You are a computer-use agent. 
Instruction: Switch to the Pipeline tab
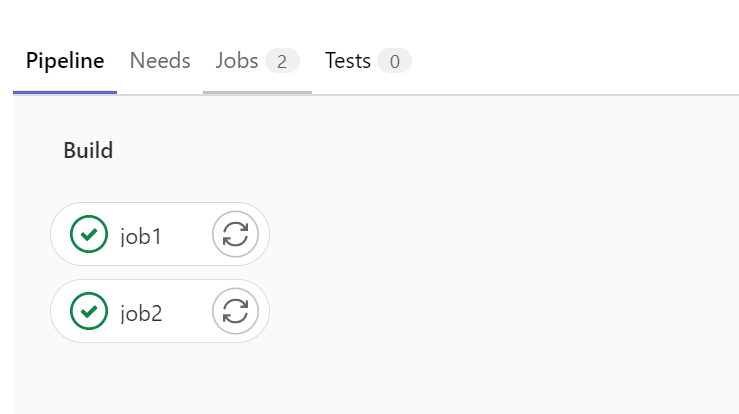(65, 61)
